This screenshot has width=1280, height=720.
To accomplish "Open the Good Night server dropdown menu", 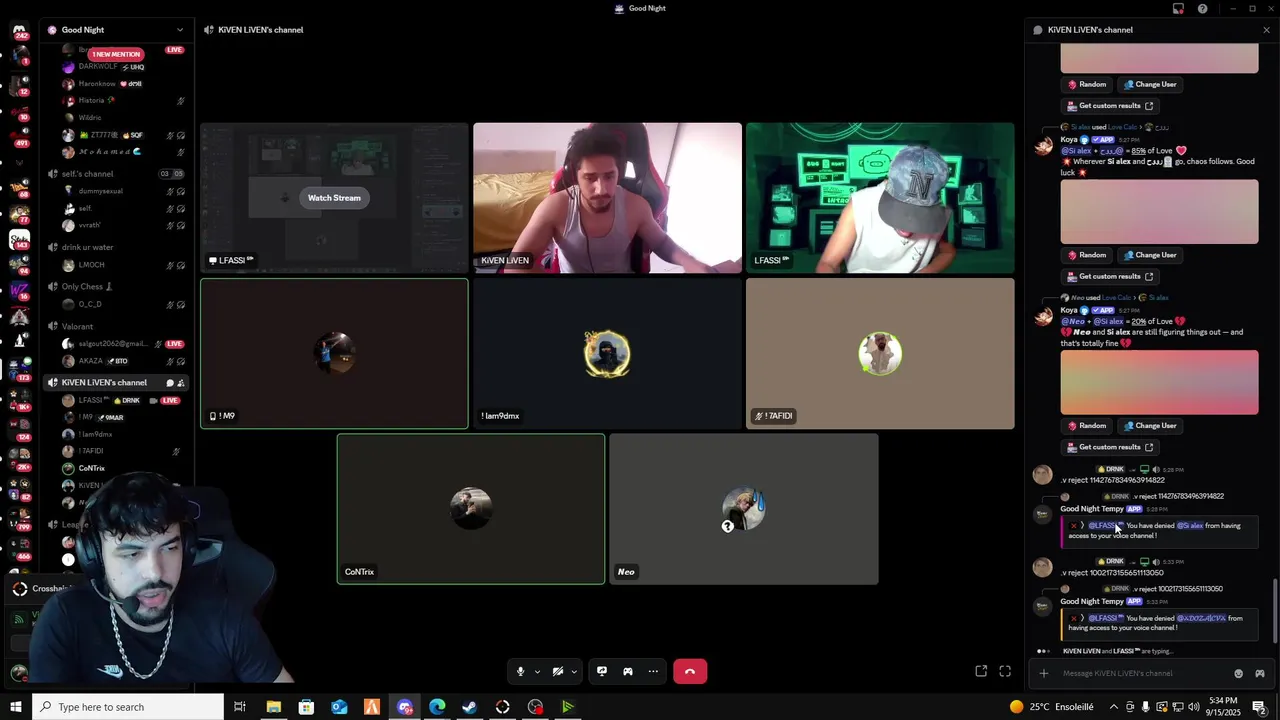I will click(x=180, y=30).
